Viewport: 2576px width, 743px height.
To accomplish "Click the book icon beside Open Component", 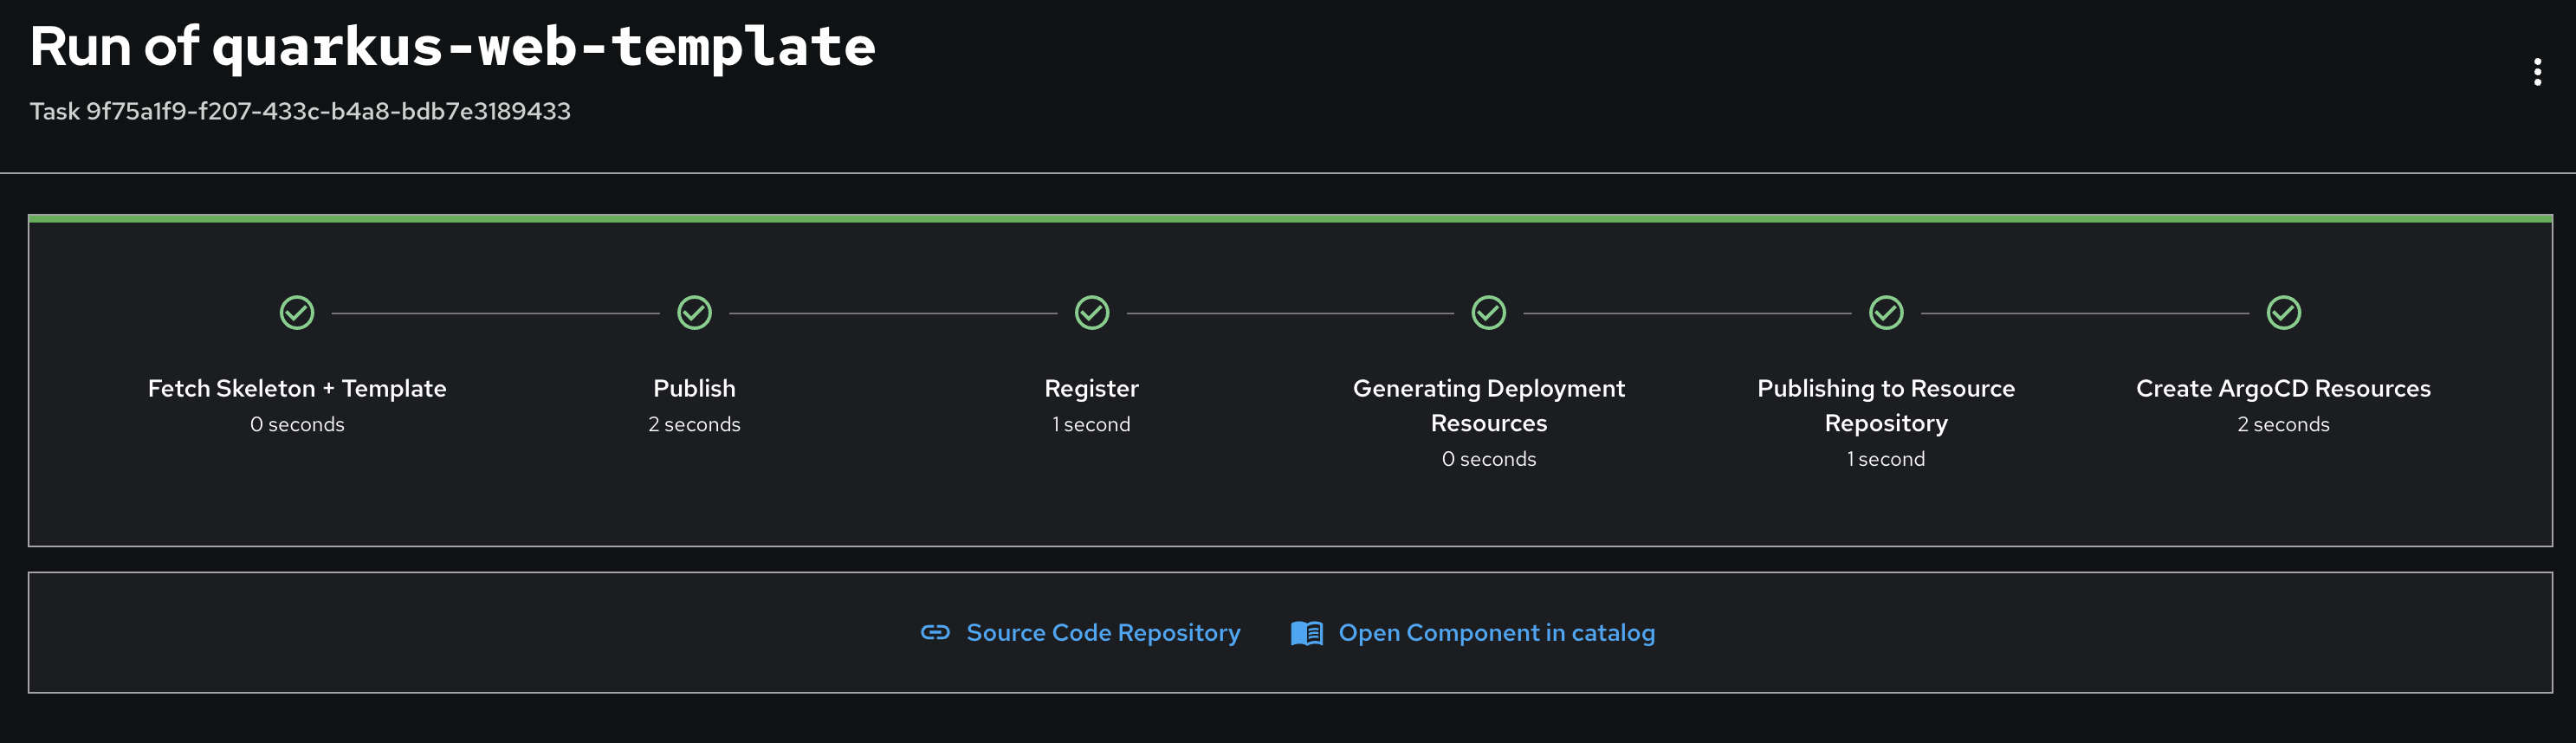I will [1306, 633].
